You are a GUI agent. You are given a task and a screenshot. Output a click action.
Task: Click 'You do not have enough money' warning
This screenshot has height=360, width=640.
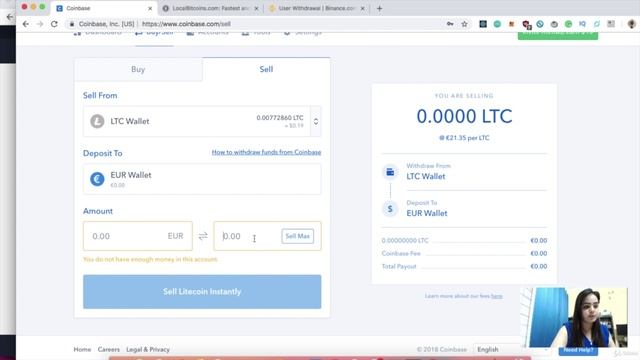(150, 259)
